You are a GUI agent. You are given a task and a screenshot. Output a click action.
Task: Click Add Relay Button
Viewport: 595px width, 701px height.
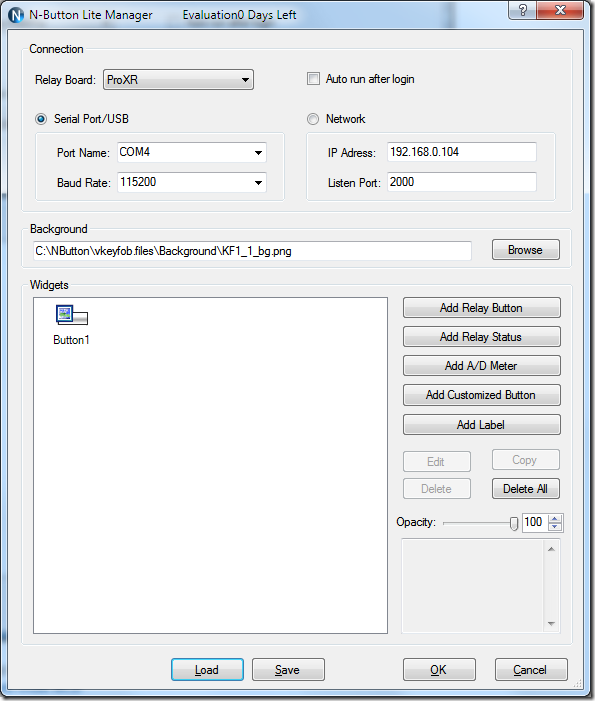tap(481, 308)
